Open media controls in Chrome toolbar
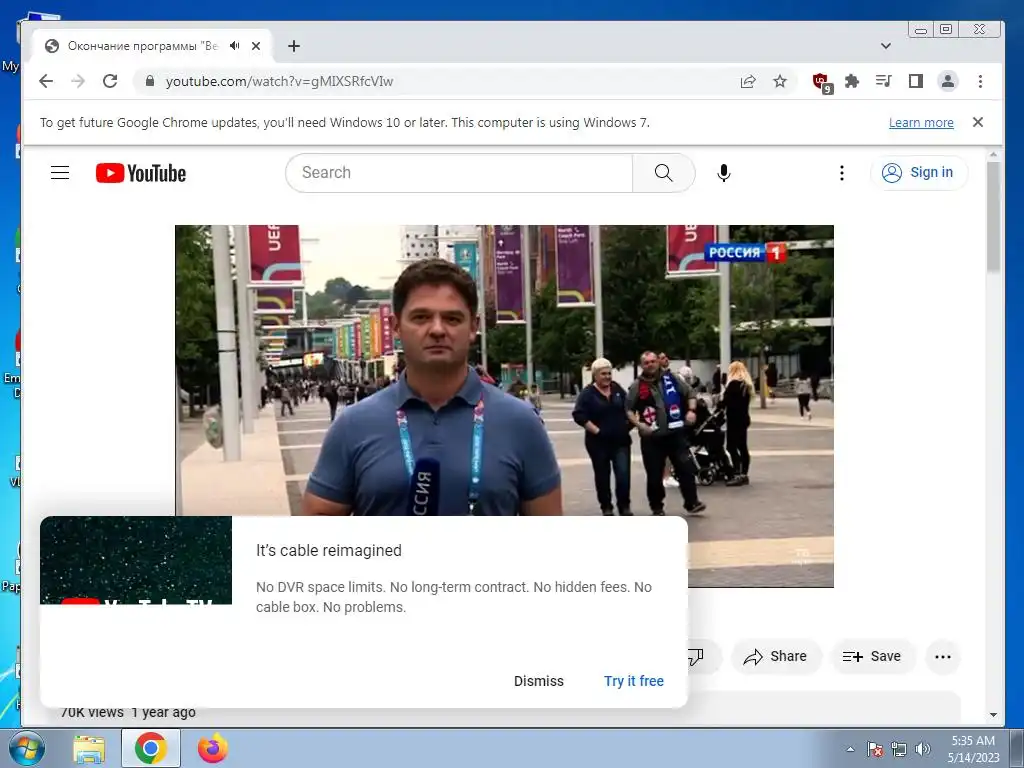Viewport: 1024px width, 768px height. pos(884,81)
